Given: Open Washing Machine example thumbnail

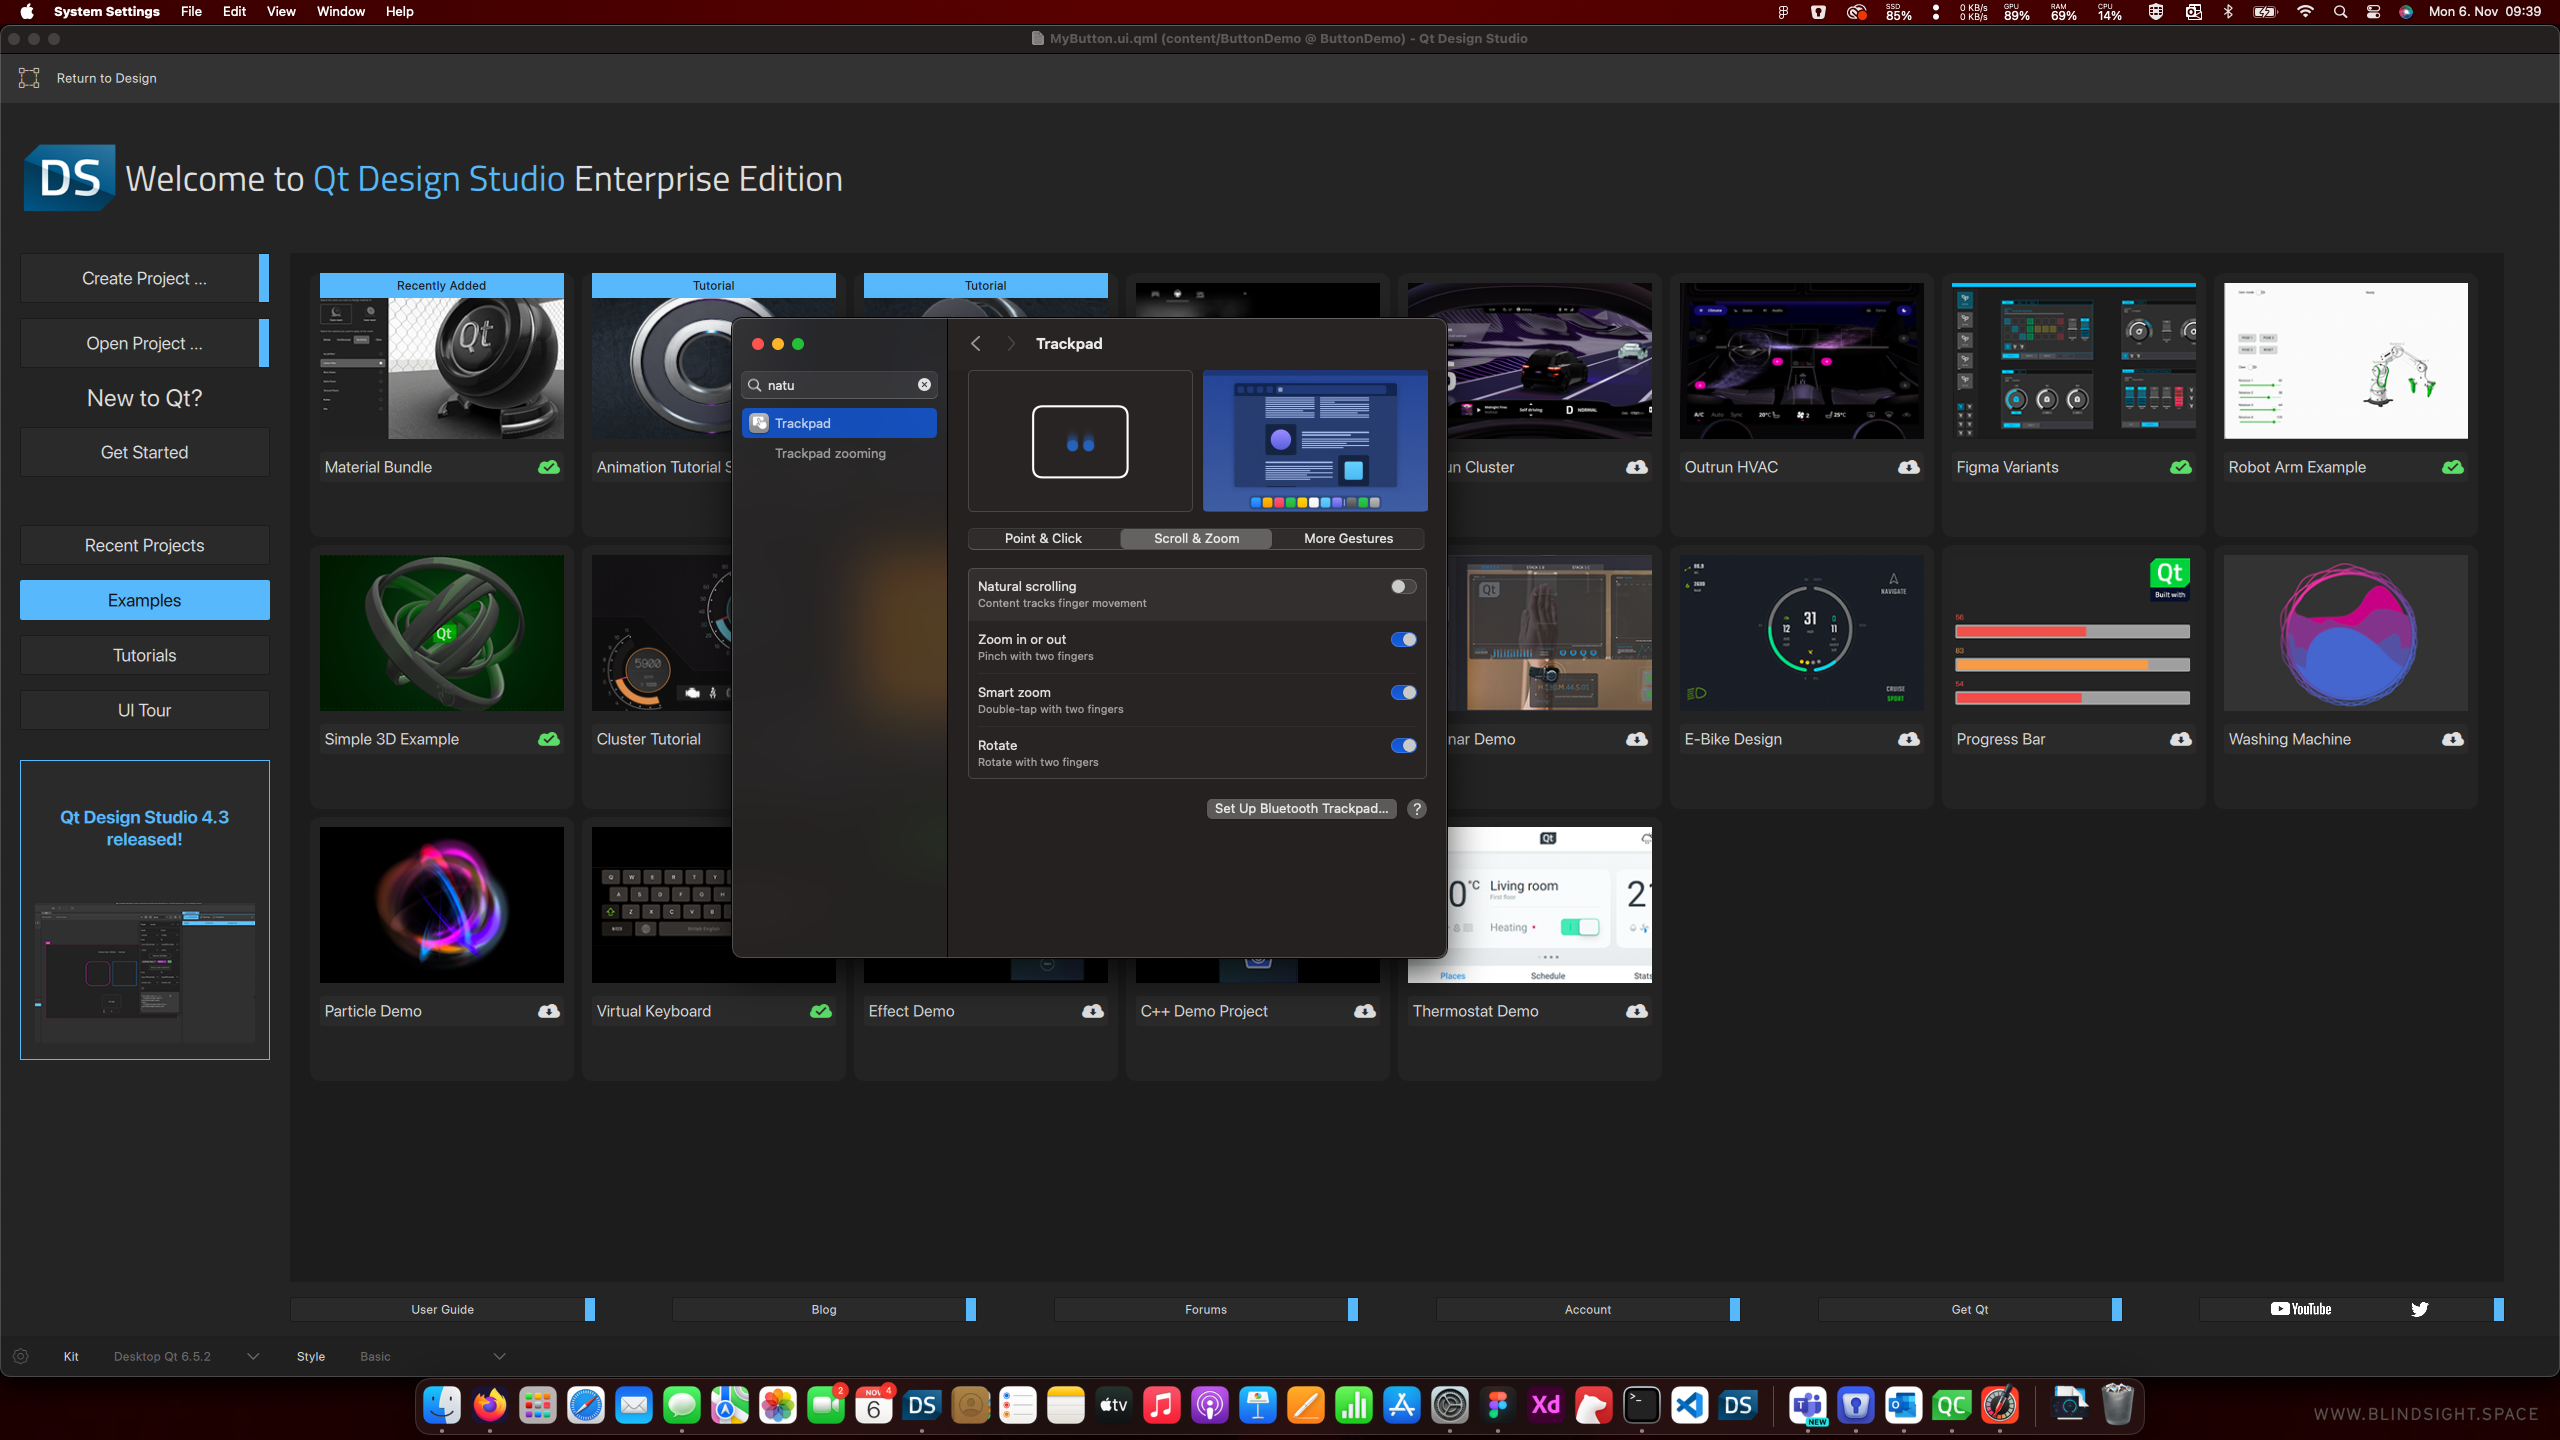Looking at the screenshot, I should (2345, 633).
